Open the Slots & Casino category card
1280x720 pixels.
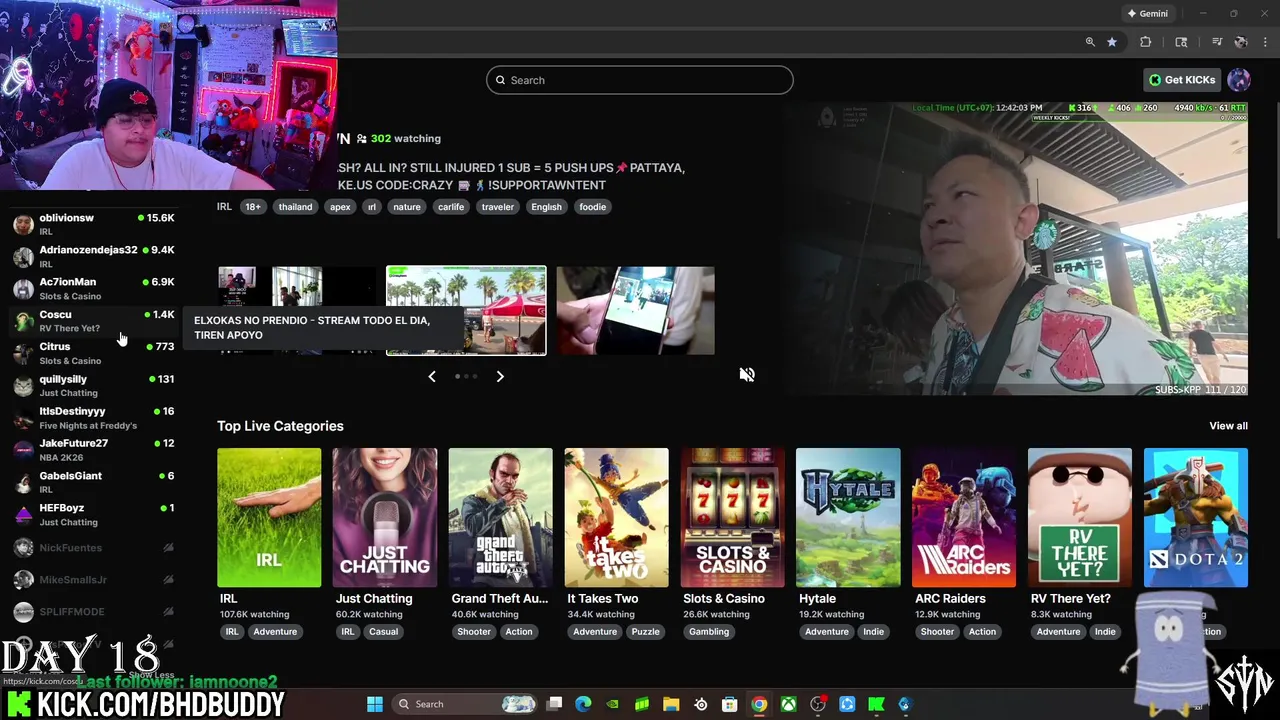tap(733, 517)
